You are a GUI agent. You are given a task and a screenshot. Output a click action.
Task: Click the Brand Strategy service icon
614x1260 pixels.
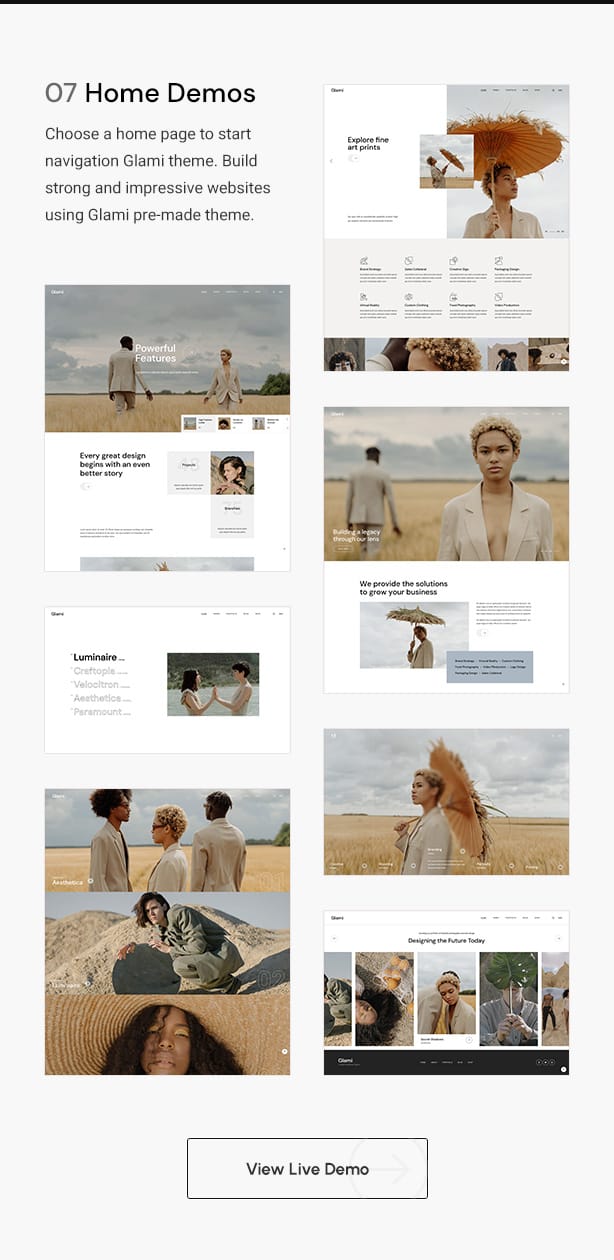364,260
